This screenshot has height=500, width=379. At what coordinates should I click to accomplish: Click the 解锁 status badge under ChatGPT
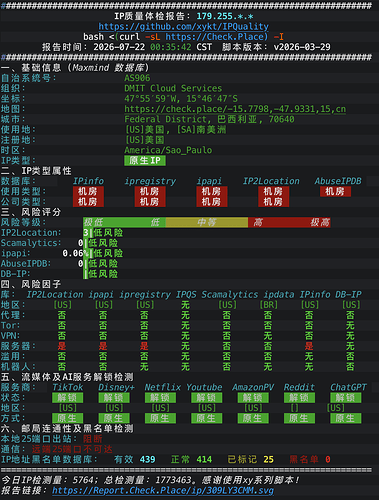click(346, 398)
